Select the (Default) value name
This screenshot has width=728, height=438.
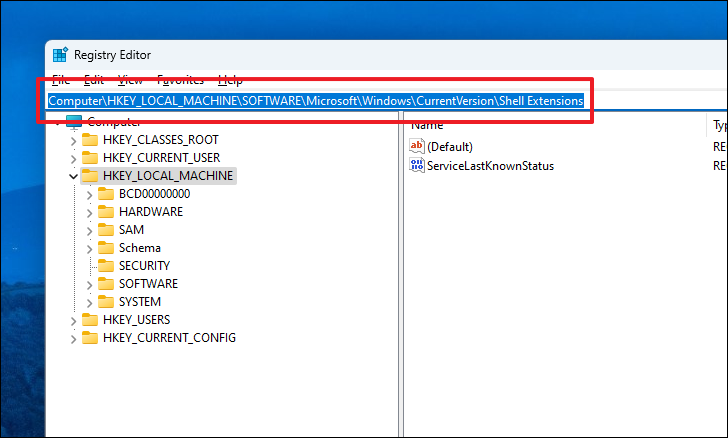click(450, 147)
